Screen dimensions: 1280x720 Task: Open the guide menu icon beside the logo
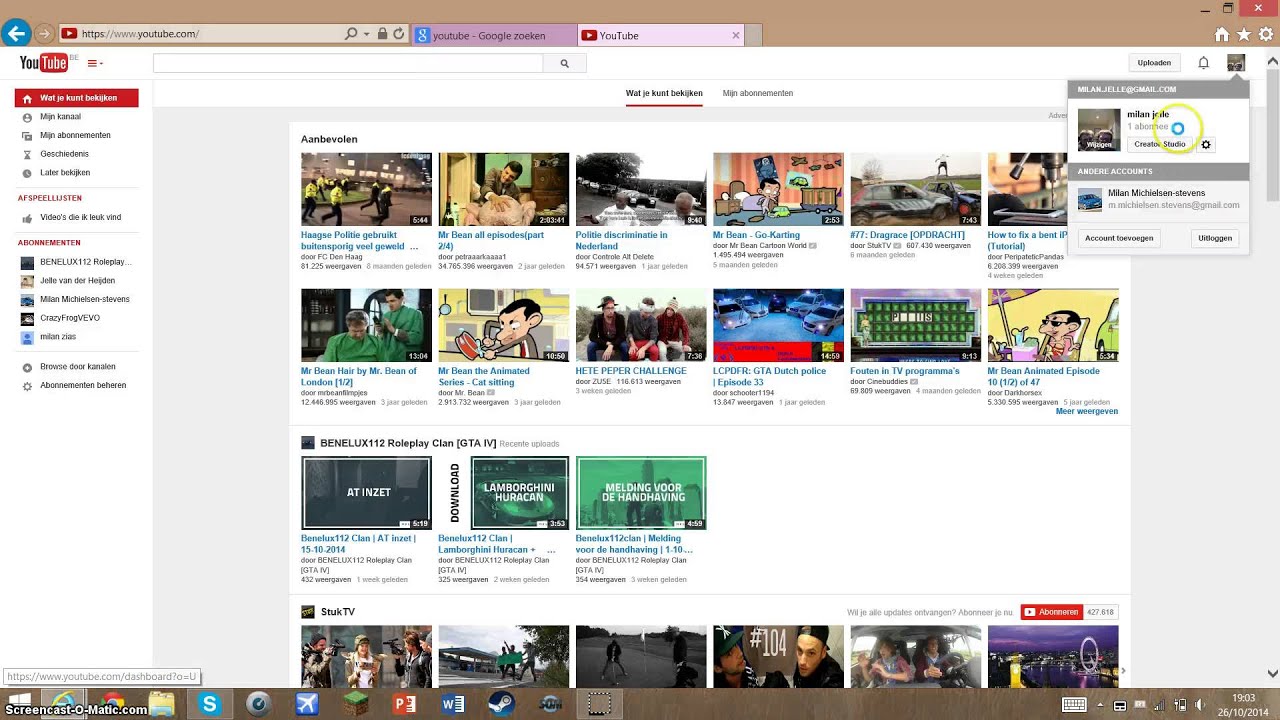tap(95, 63)
